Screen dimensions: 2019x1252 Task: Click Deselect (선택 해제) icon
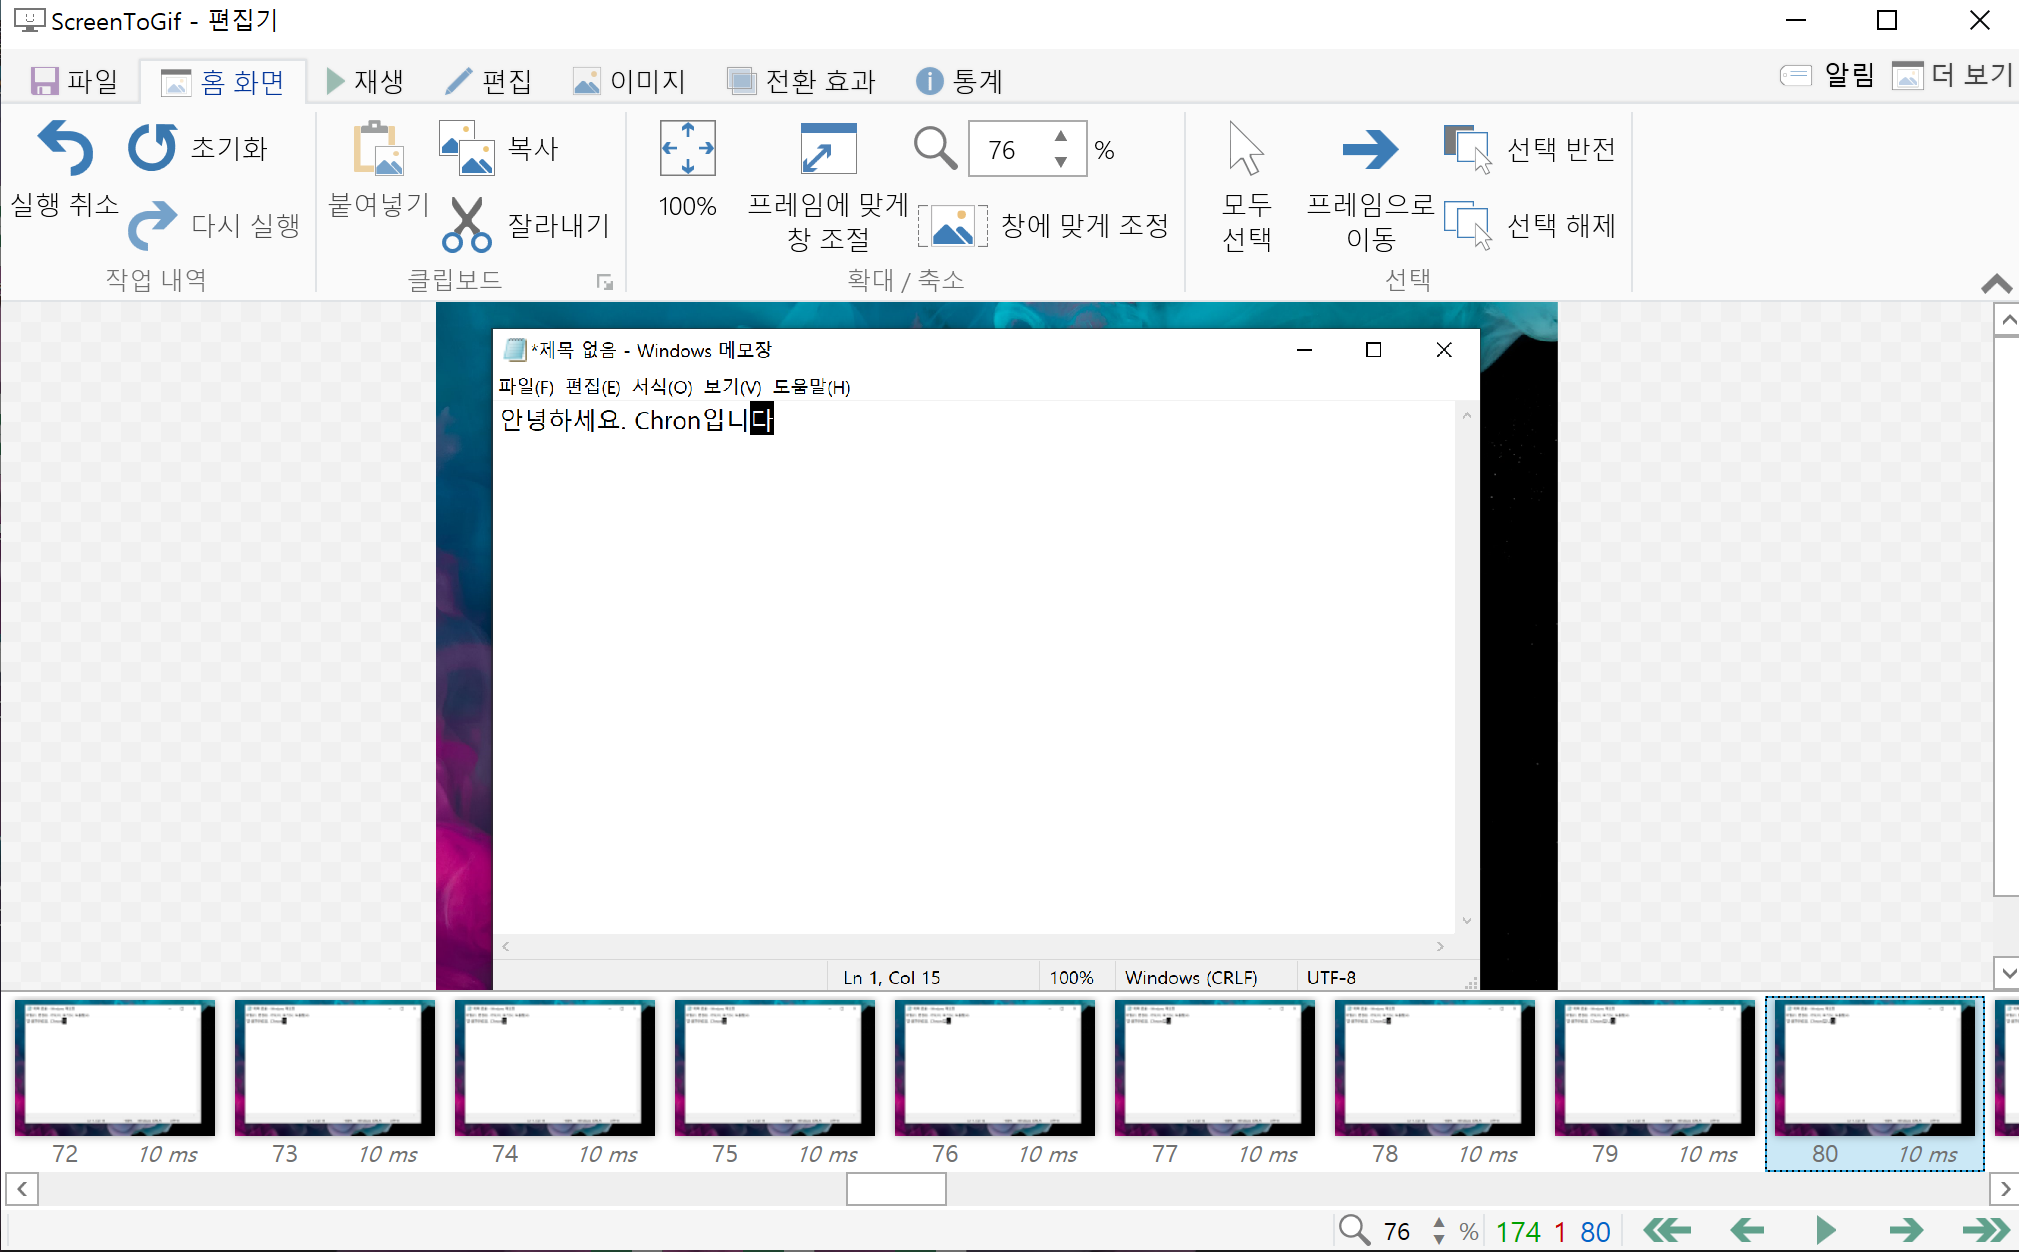[x=1468, y=225]
